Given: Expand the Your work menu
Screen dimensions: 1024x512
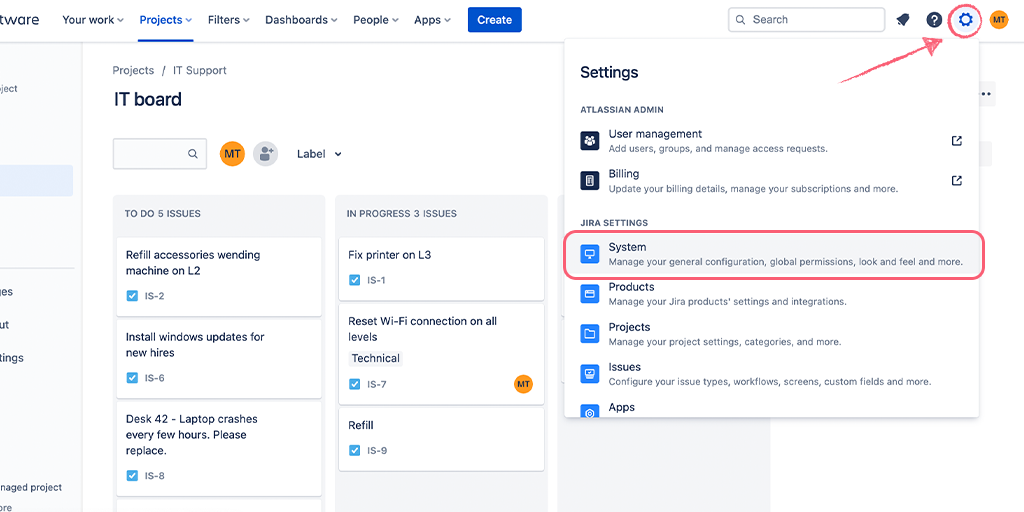Looking at the screenshot, I should click(x=93, y=20).
